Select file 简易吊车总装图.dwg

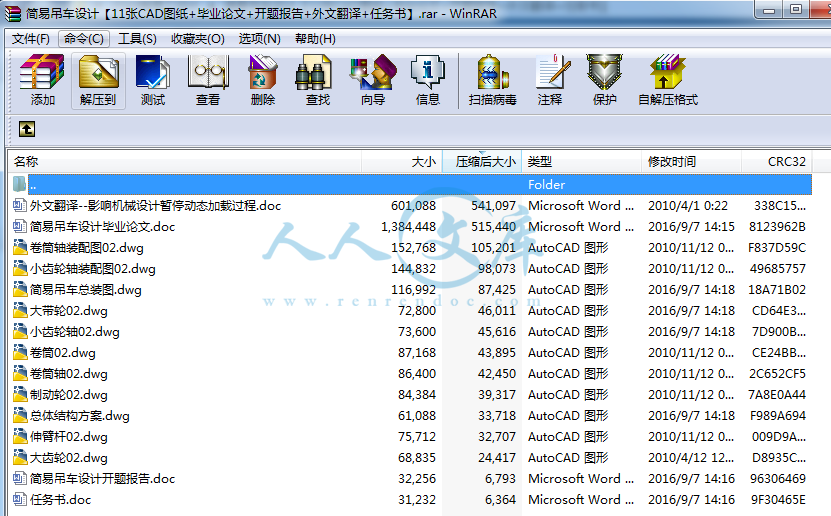click(x=85, y=290)
